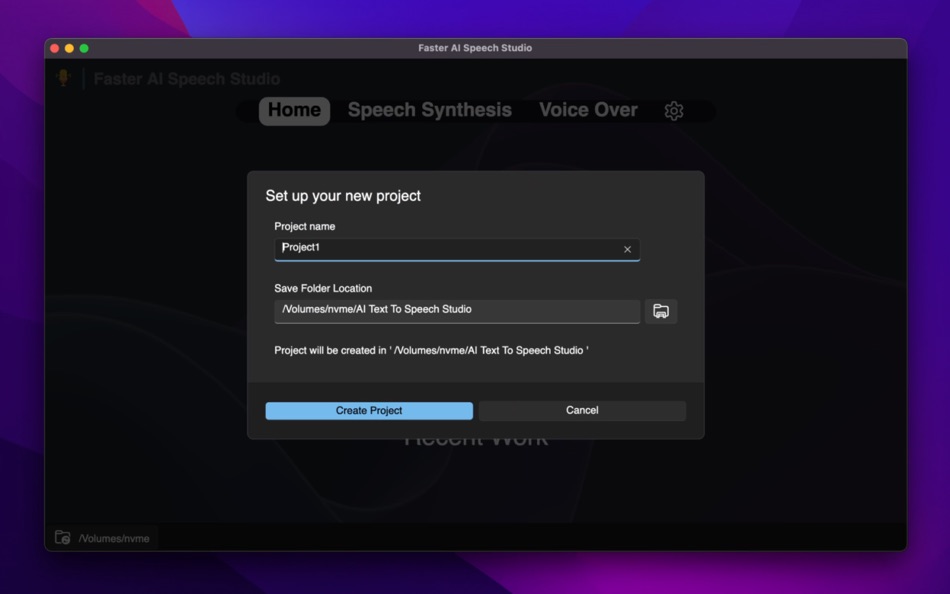Open the Voice Over tab
The height and width of the screenshot is (594, 950).
pos(588,110)
